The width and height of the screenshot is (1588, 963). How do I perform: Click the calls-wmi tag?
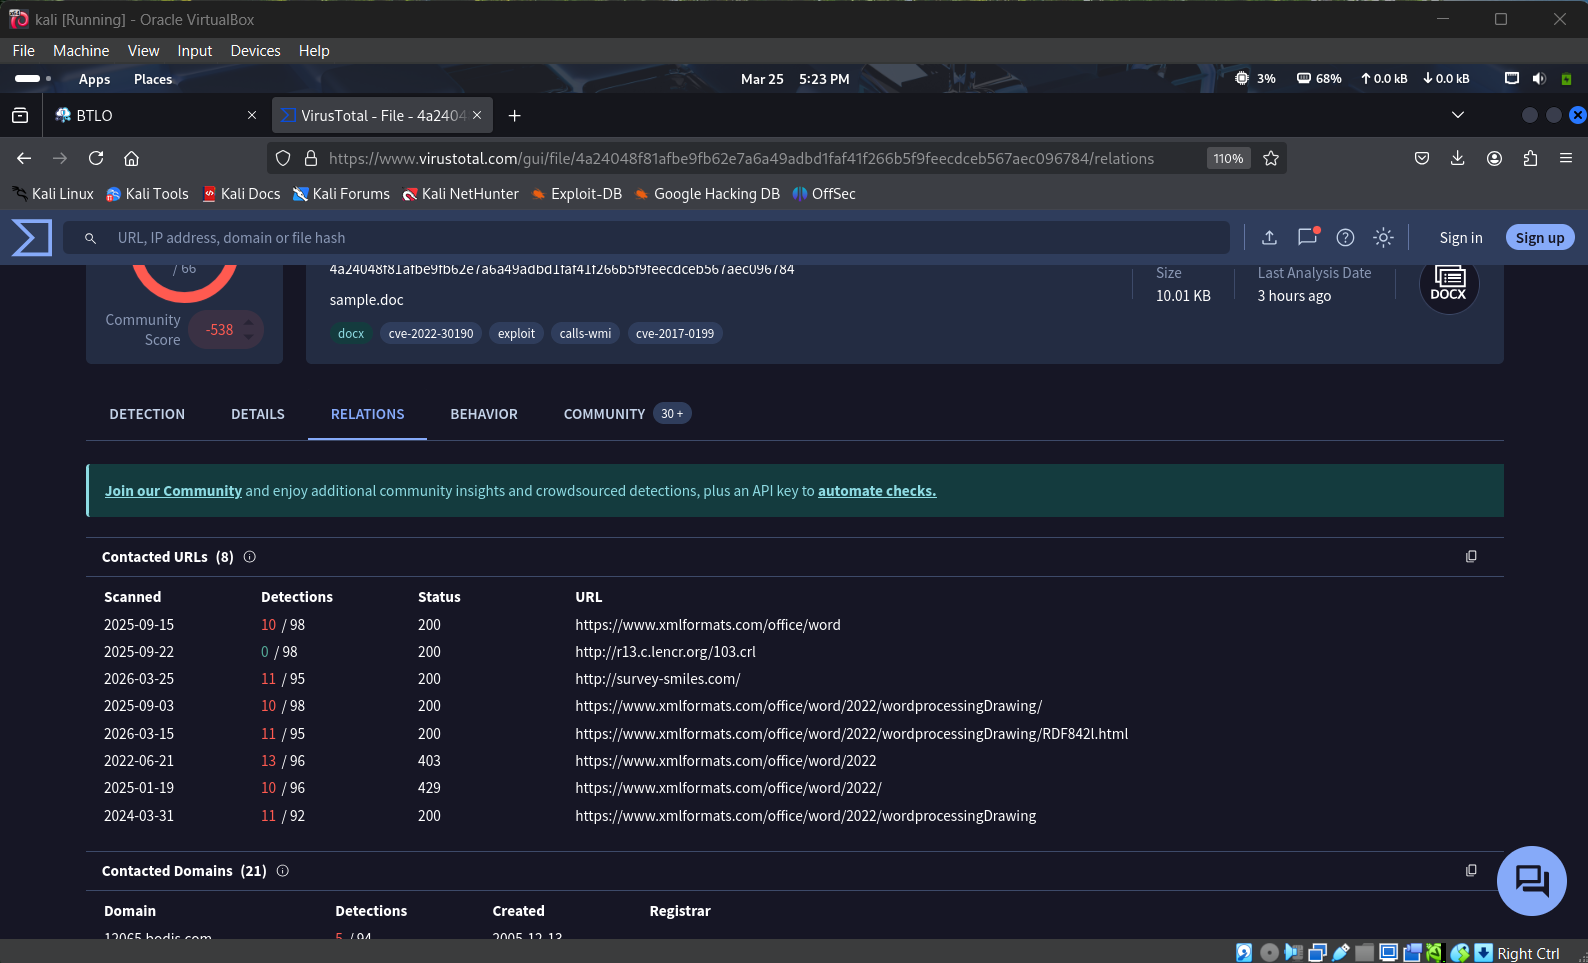coord(585,334)
